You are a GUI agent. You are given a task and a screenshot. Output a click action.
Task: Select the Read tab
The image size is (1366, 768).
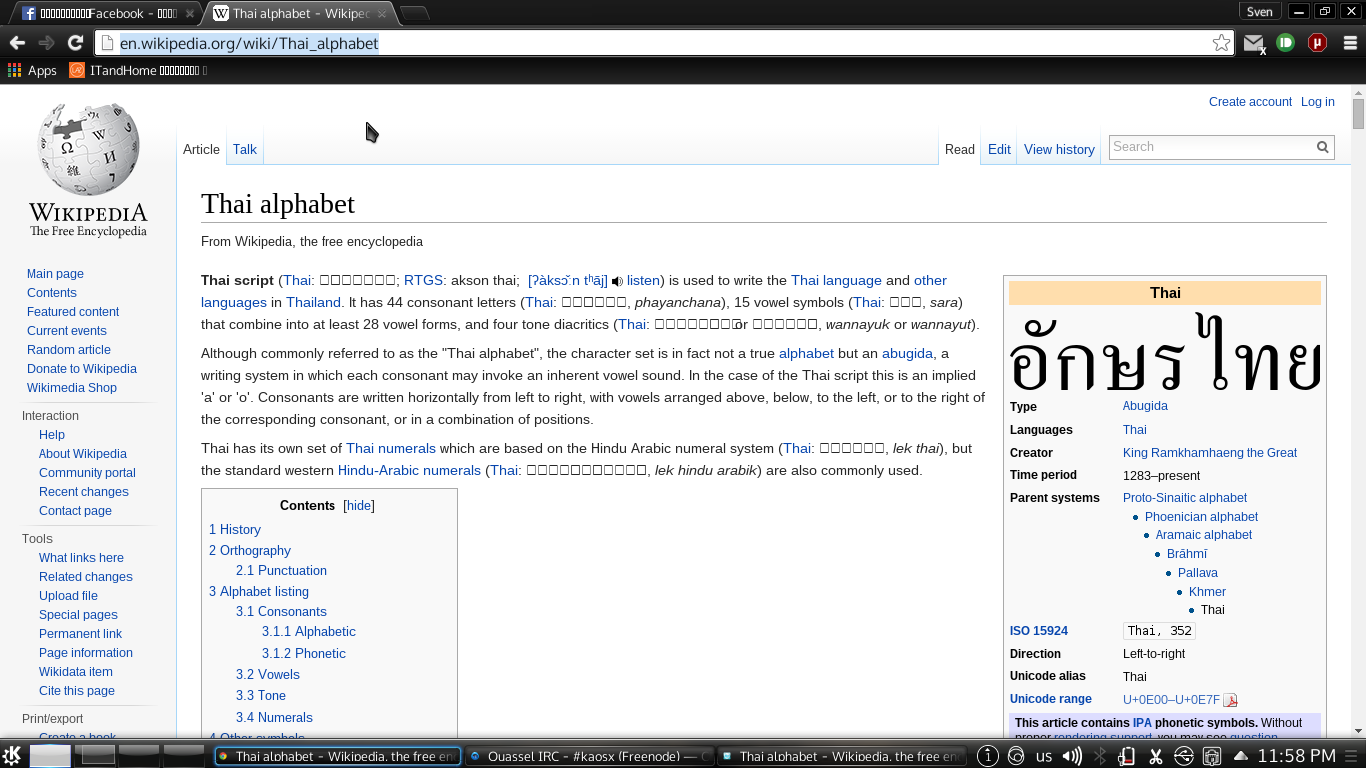point(959,149)
